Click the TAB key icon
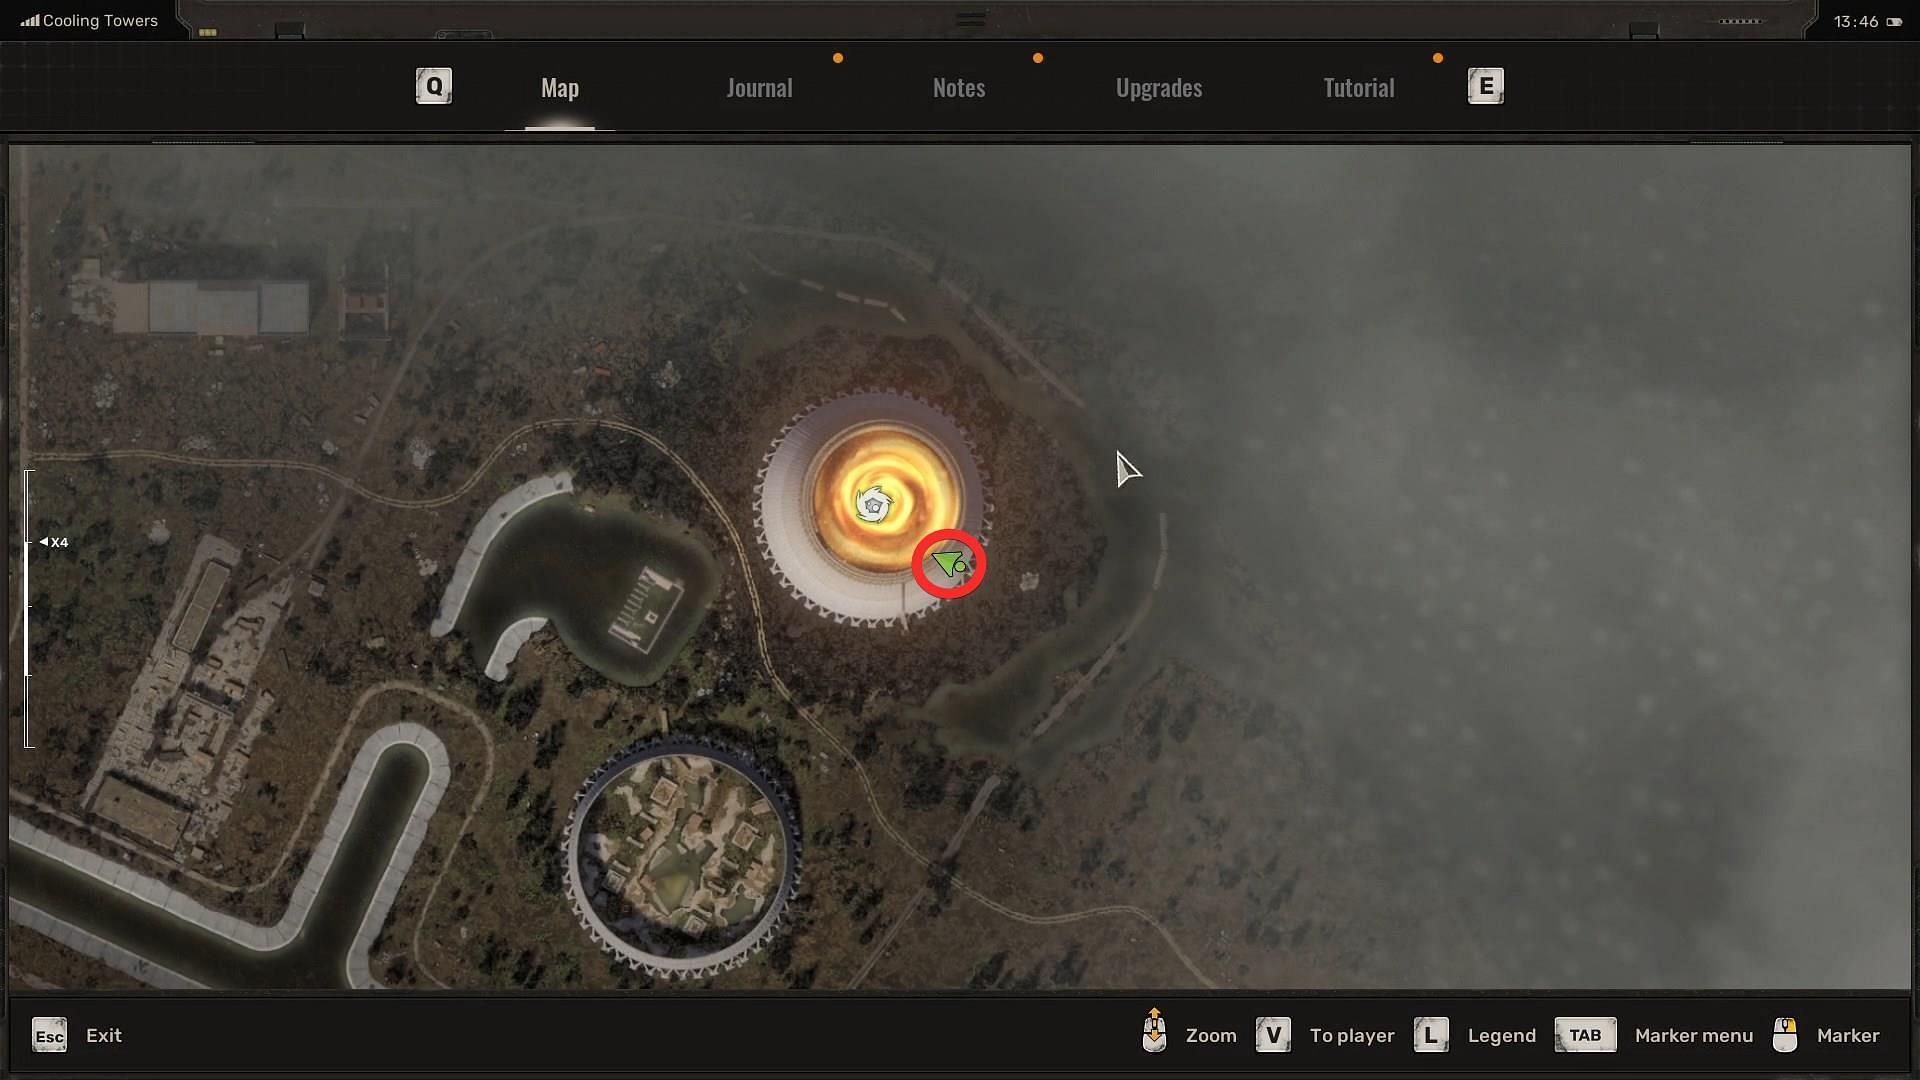Image resolution: width=1920 pixels, height=1080 pixels. tap(1585, 1035)
